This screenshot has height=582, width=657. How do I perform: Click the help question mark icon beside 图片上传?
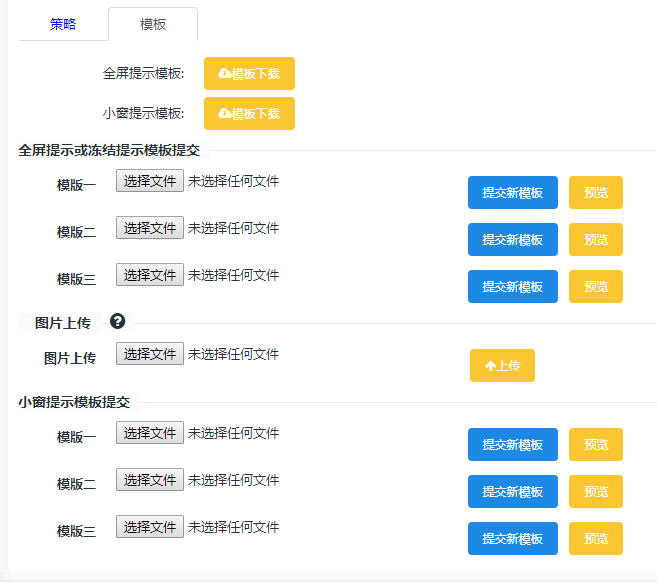click(x=117, y=321)
